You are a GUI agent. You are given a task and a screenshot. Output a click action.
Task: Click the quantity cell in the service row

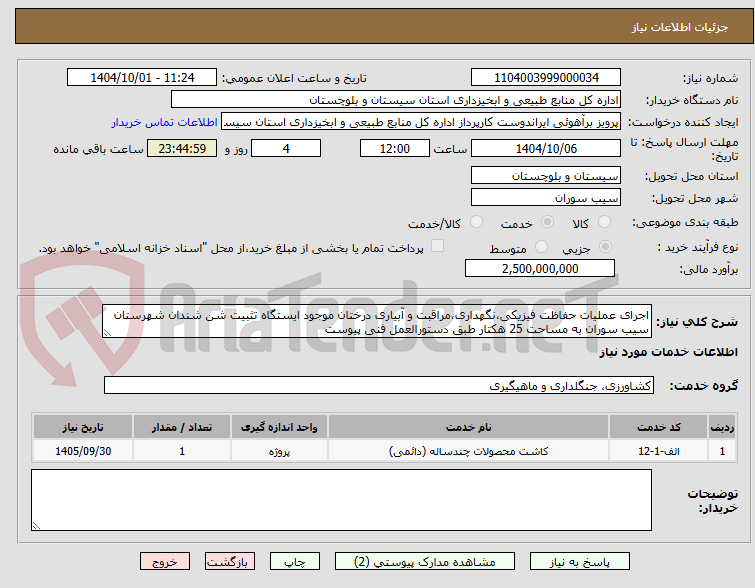click(x=182, y=451)
